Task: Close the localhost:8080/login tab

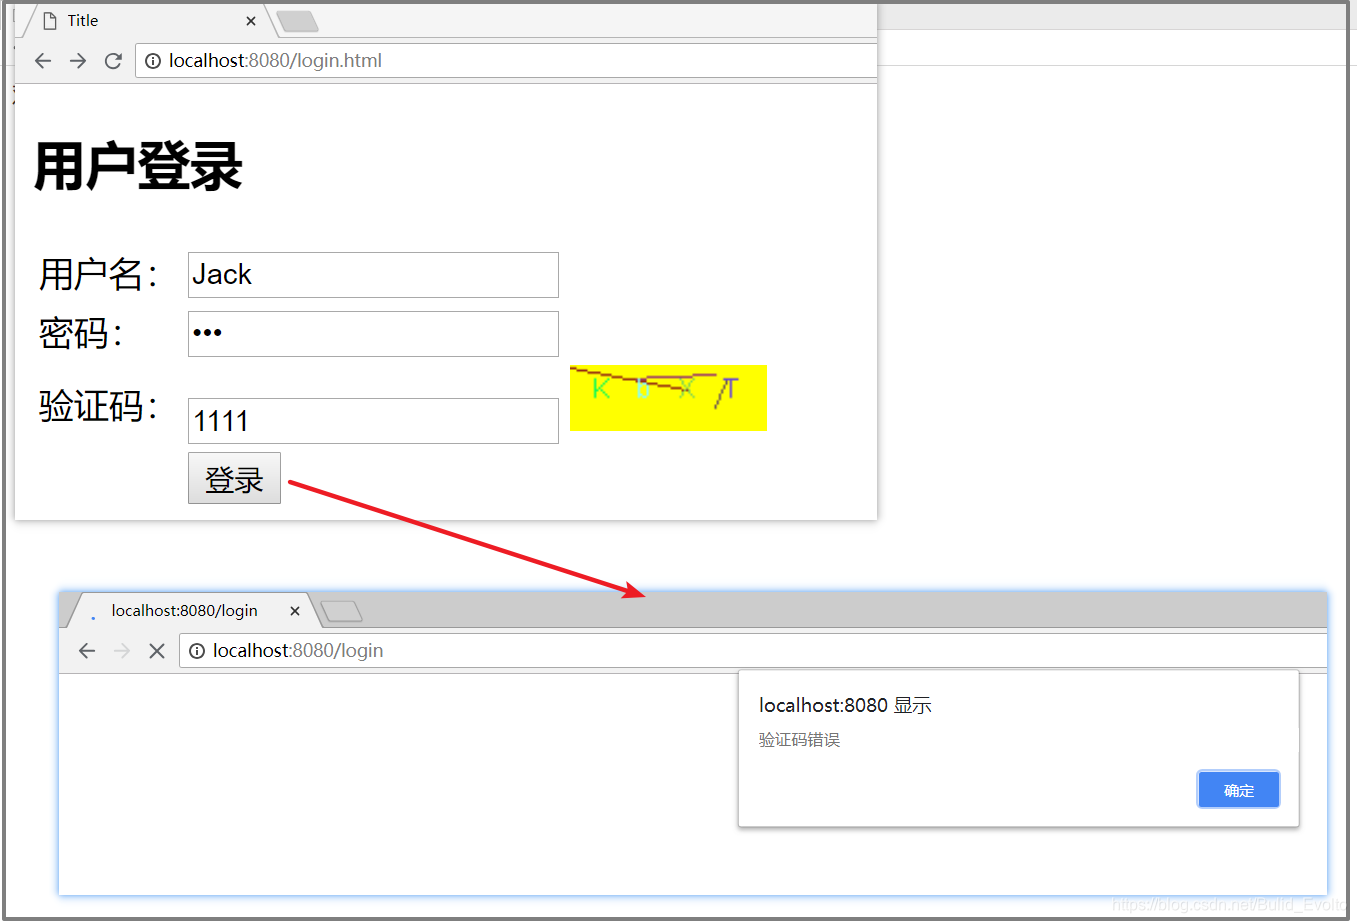Action: click(295, 611)
